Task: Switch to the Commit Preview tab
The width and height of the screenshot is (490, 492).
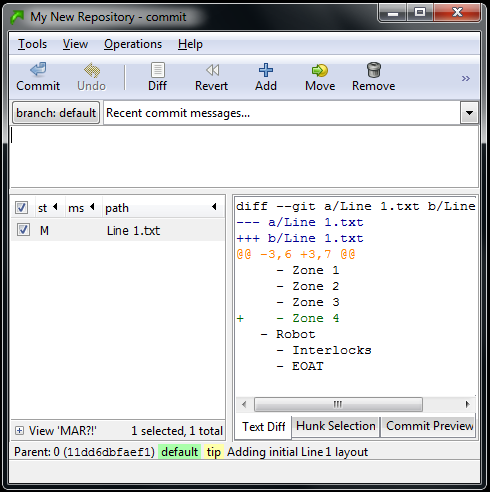Action: point(429,426)
